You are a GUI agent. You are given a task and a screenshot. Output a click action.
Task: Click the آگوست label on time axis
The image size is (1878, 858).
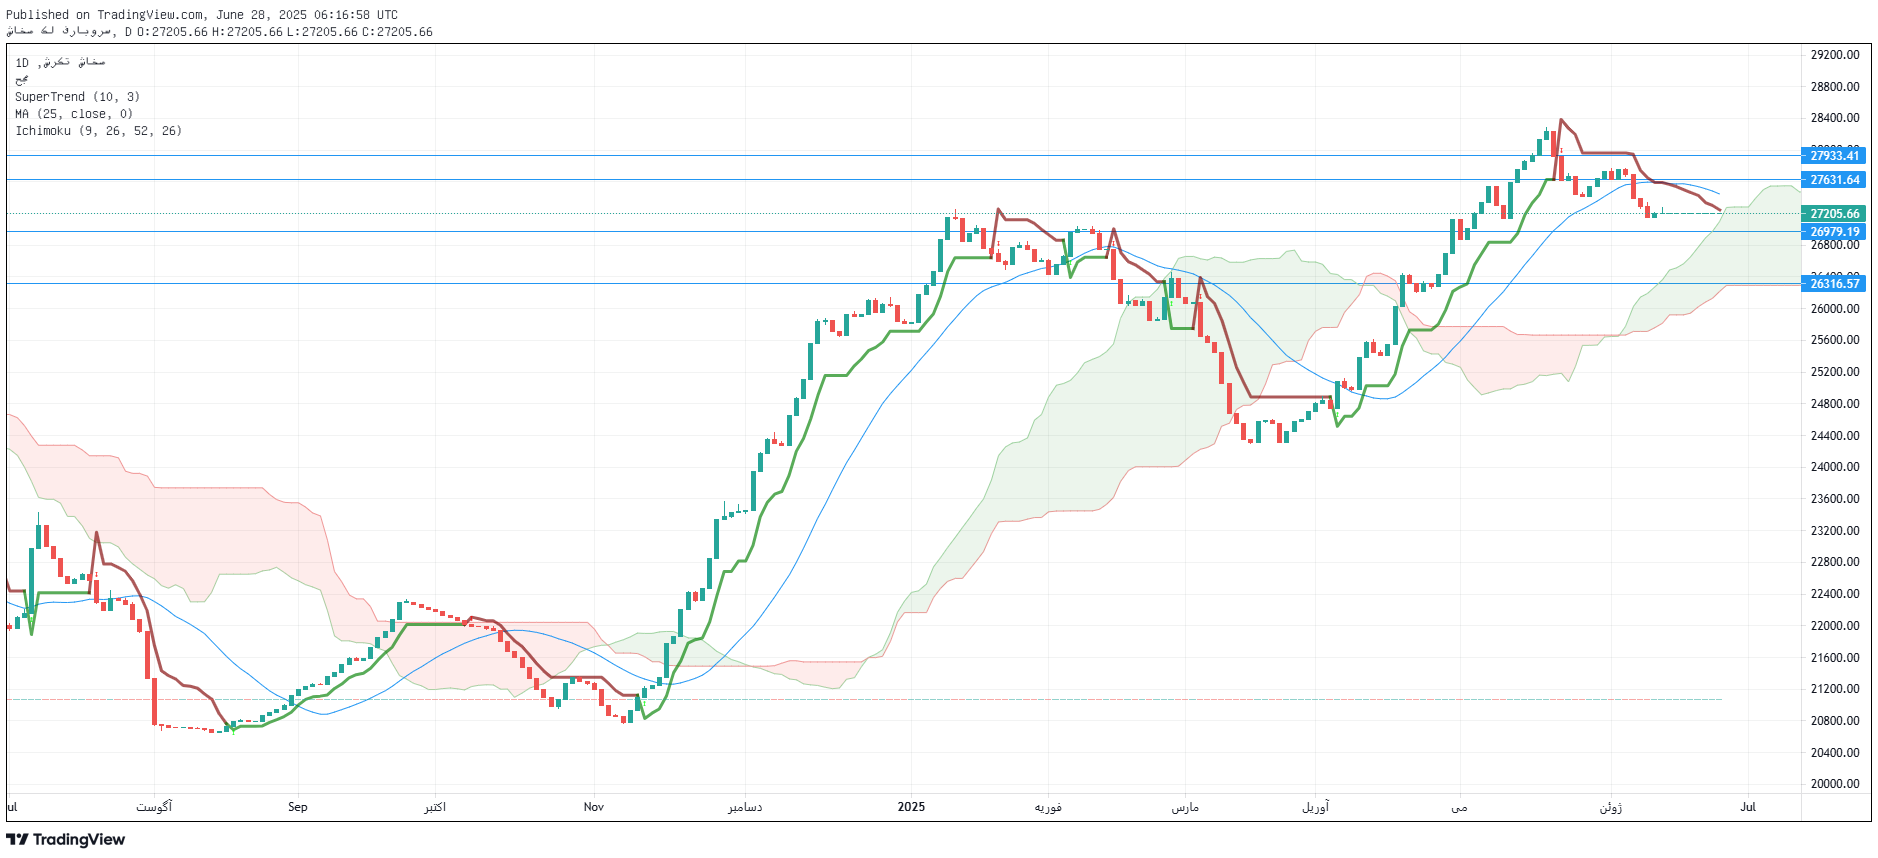(x=154, y=807)
